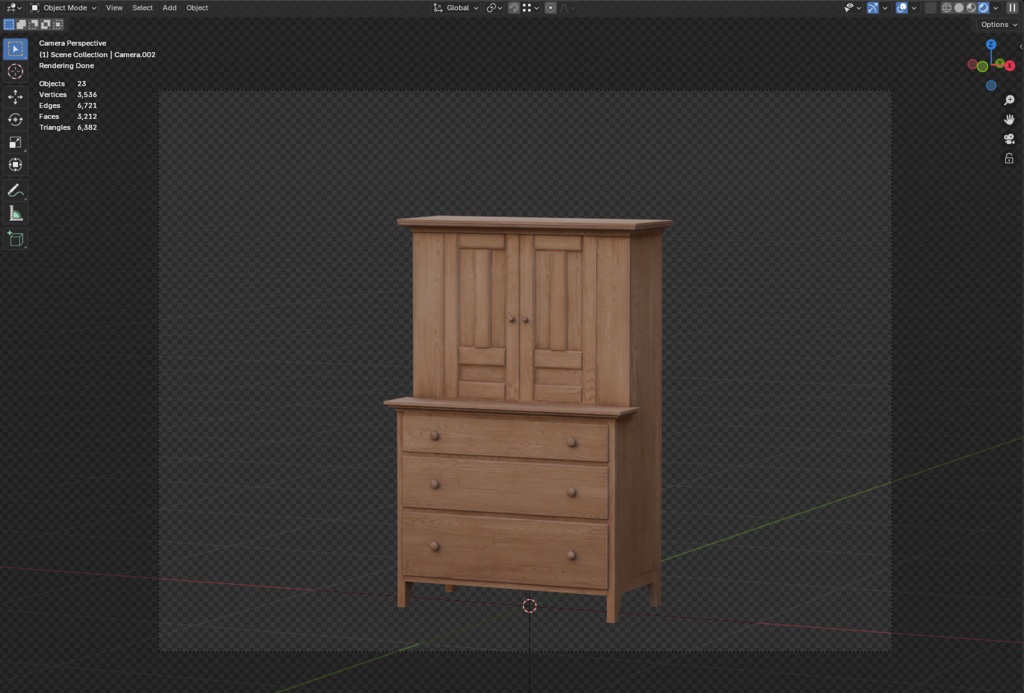This screenshot has height=693, width=1024.
Task: Click the Select menu
Action: pyautogui.click(x=143, y=7)
